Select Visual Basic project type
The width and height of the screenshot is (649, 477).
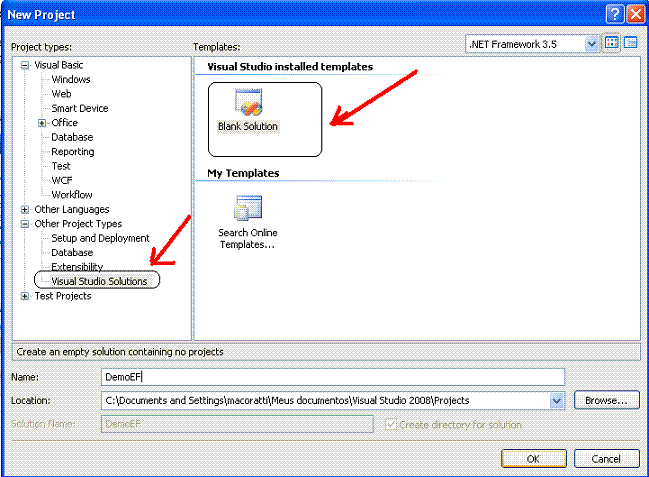[59, 65]
